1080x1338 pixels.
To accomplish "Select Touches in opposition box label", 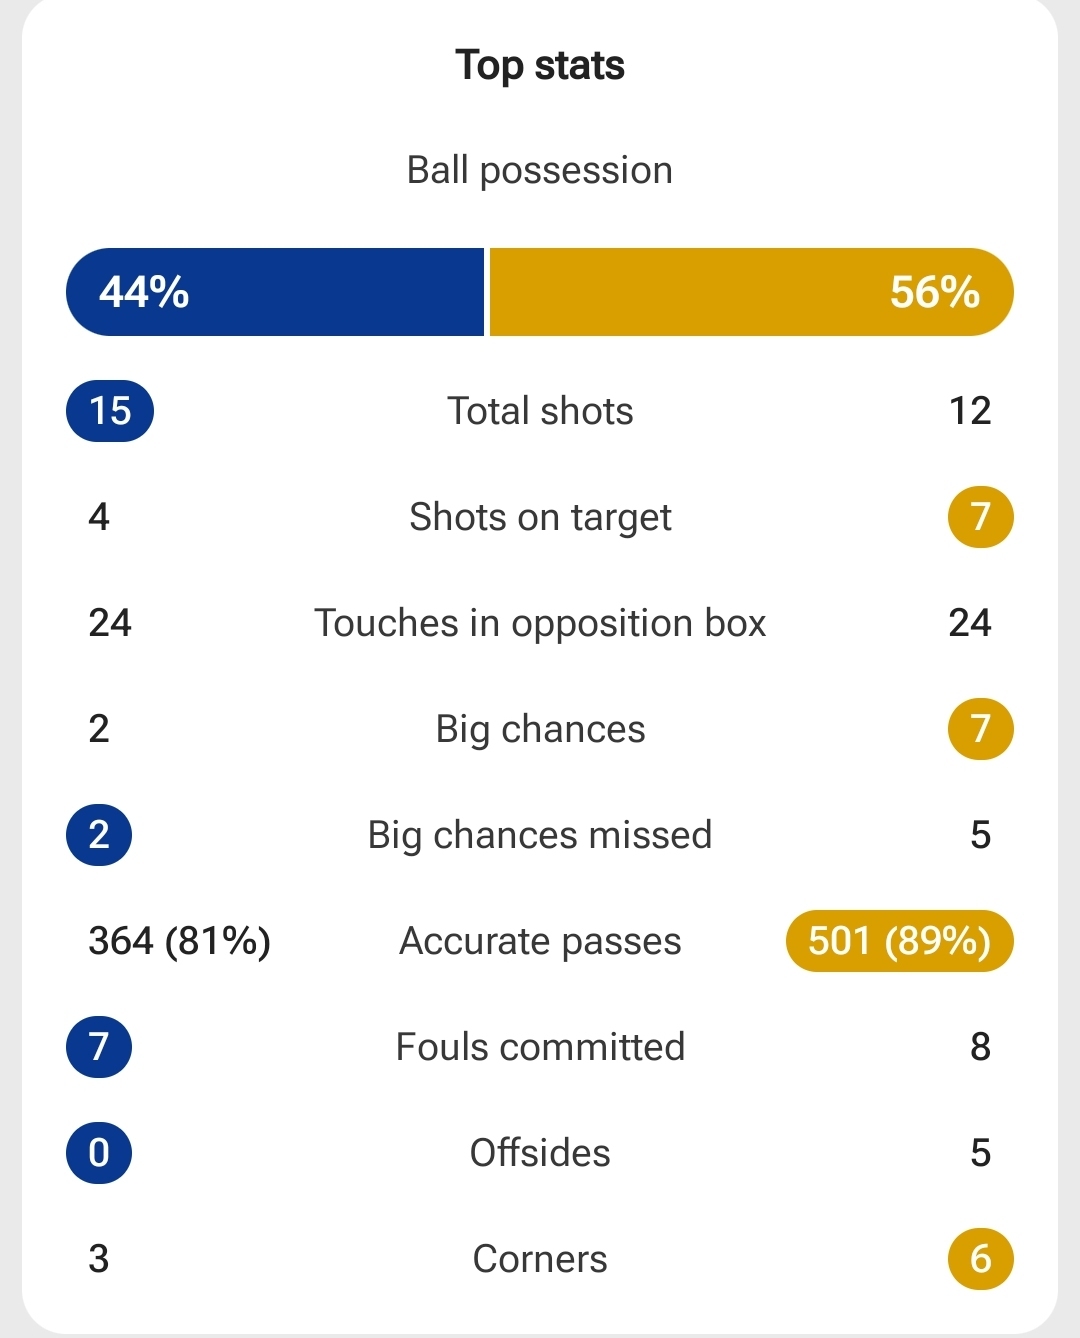I will [540, 624].
